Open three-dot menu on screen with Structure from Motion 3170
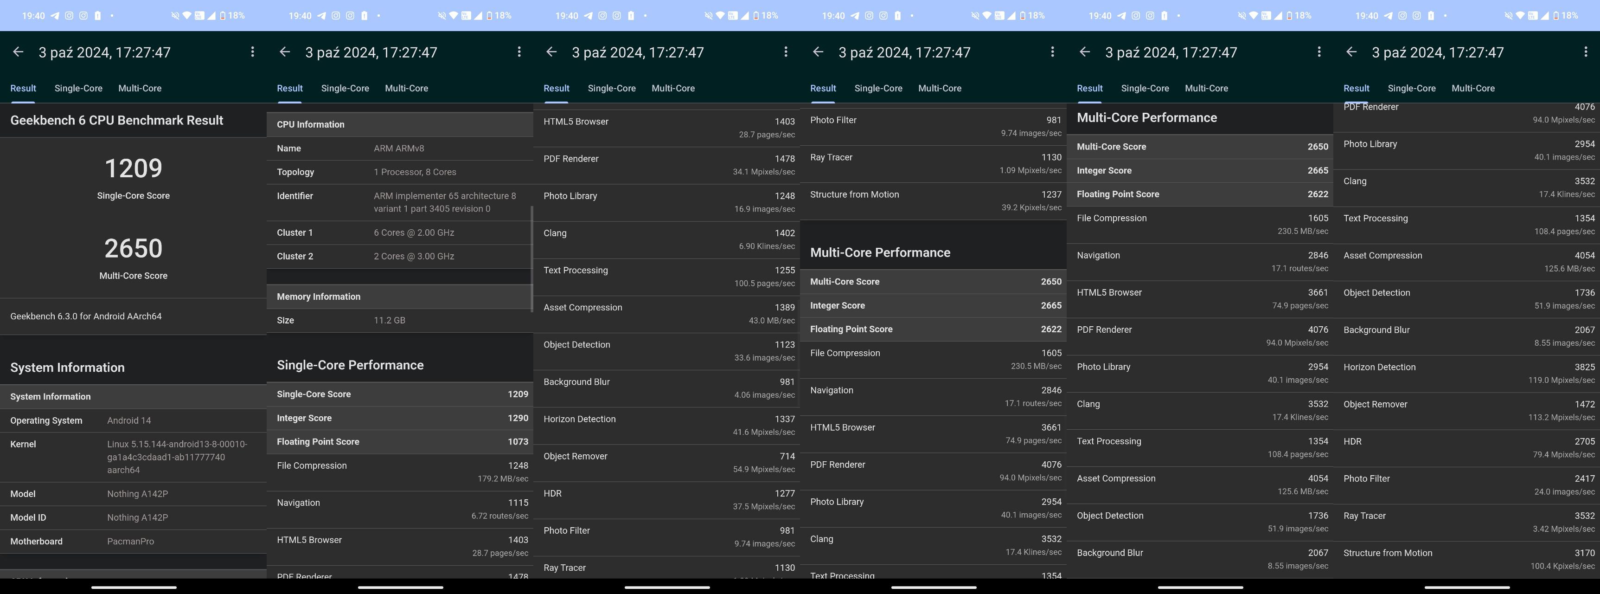This screenshot has height=594, width=1600. click(1585, 52)
